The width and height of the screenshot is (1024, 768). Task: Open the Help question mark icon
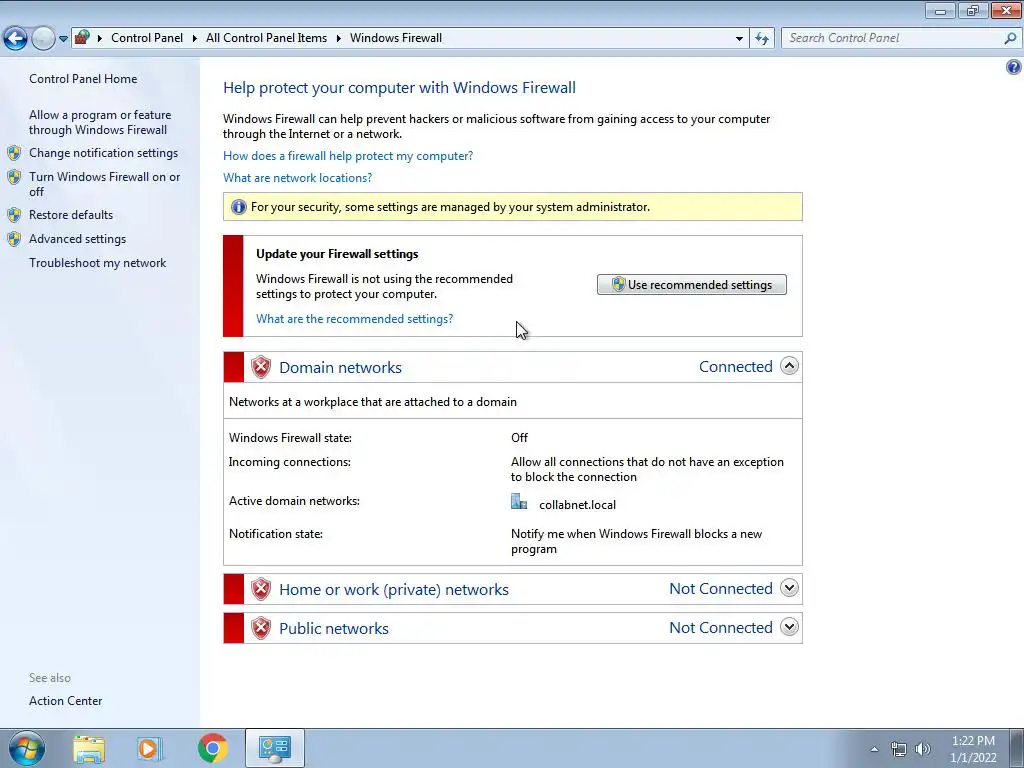pos(1013,67)
